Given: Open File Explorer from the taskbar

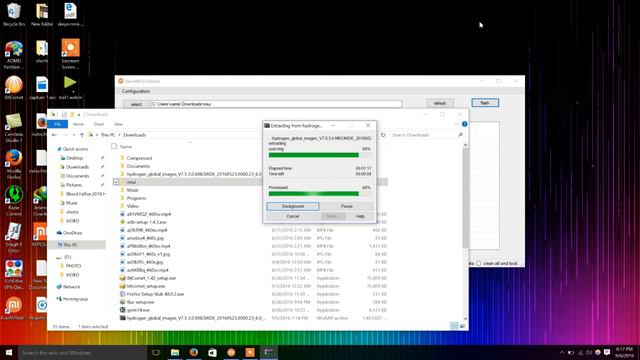Looking at the screenshot, I should point(175,352).
